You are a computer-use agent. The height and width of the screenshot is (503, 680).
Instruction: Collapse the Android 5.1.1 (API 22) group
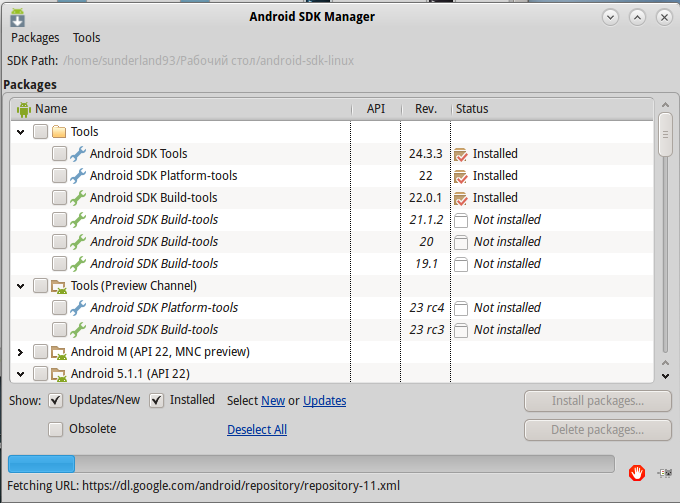click(x=20, y=374)
